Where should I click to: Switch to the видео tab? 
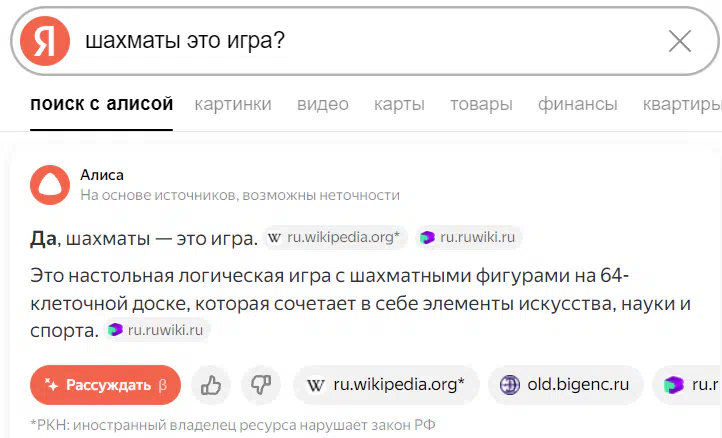[x=323, y=104]
